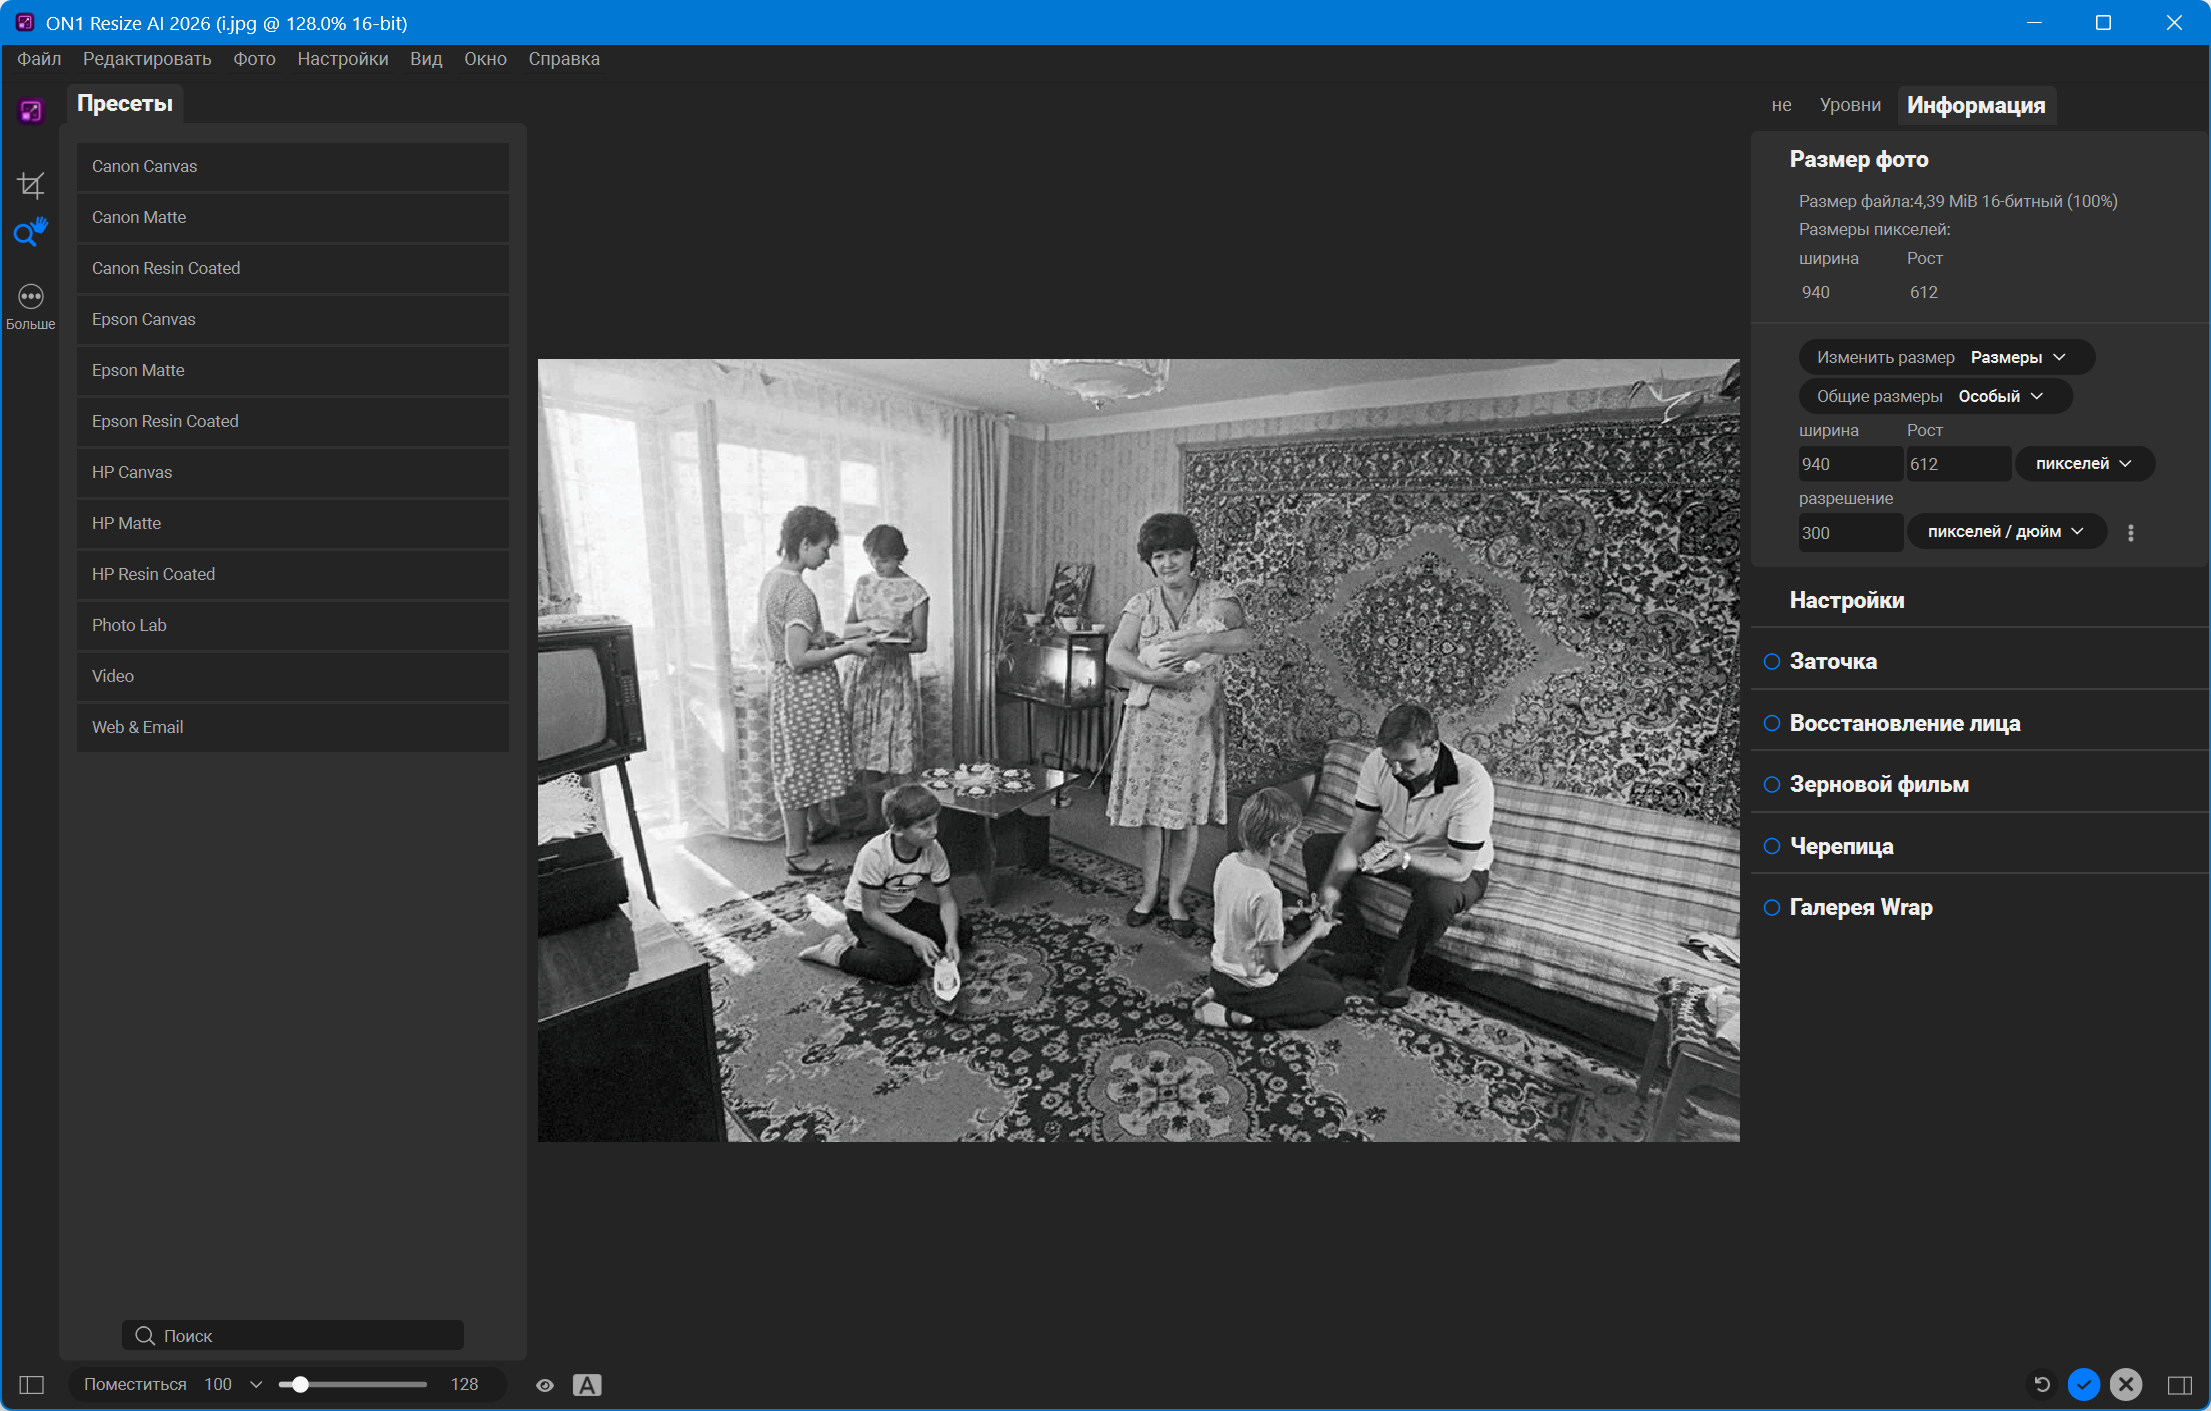The image size is (2211, 1411).
Task: Switch to the Уровни tab
Action: click(1849, 105)
